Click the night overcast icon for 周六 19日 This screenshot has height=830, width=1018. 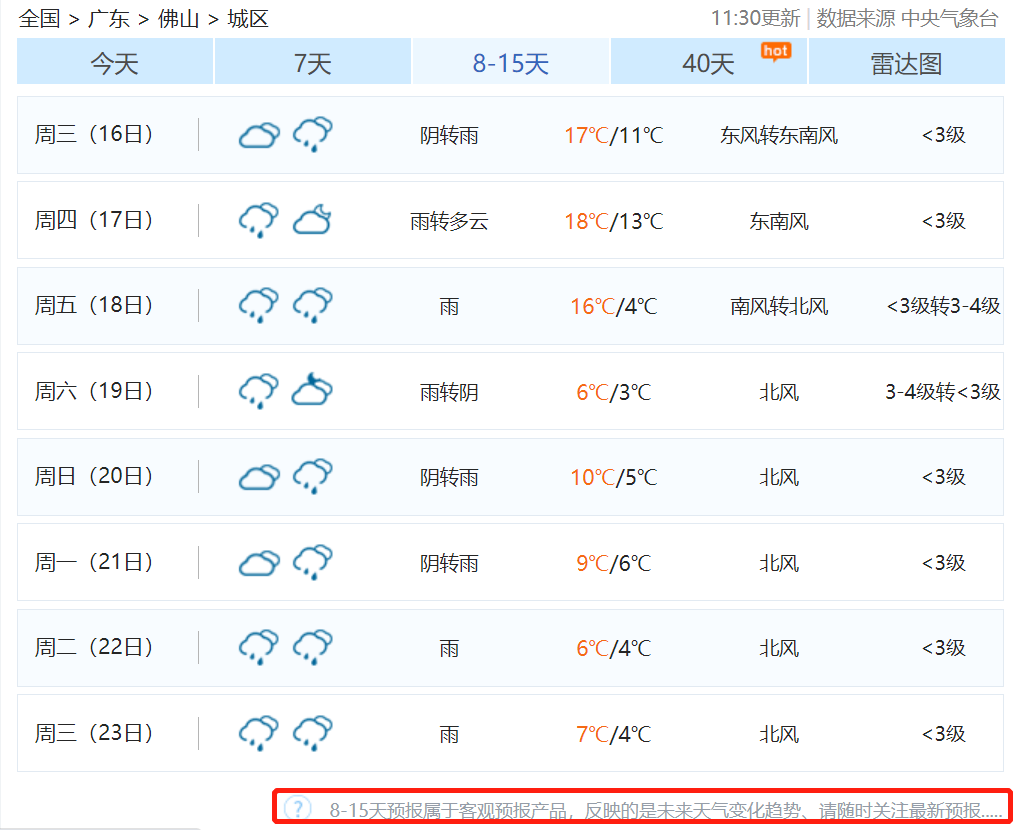pyautogui.click(x=312, y=391)
